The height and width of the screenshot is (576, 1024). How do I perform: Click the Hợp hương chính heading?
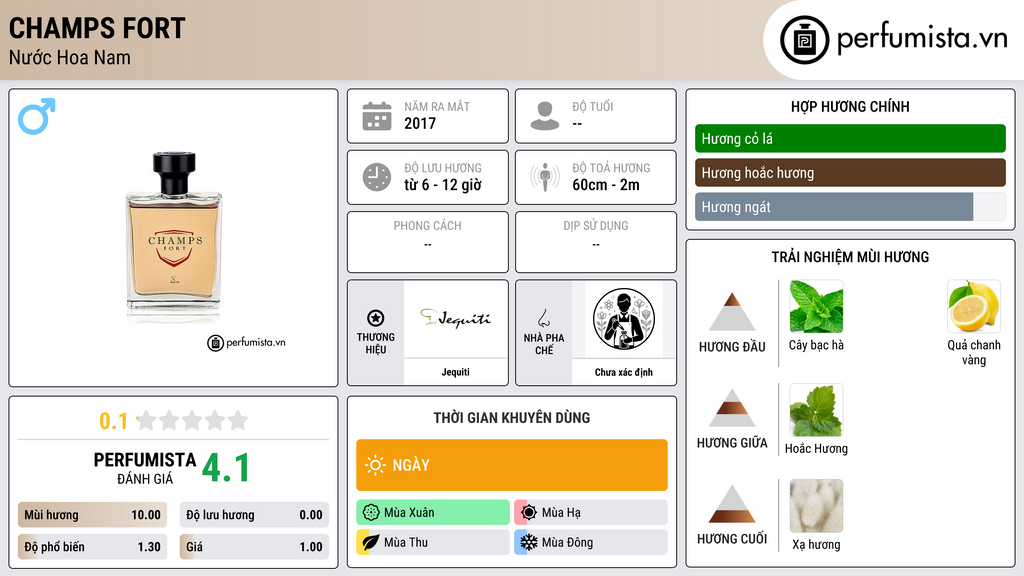click(850, 106)
